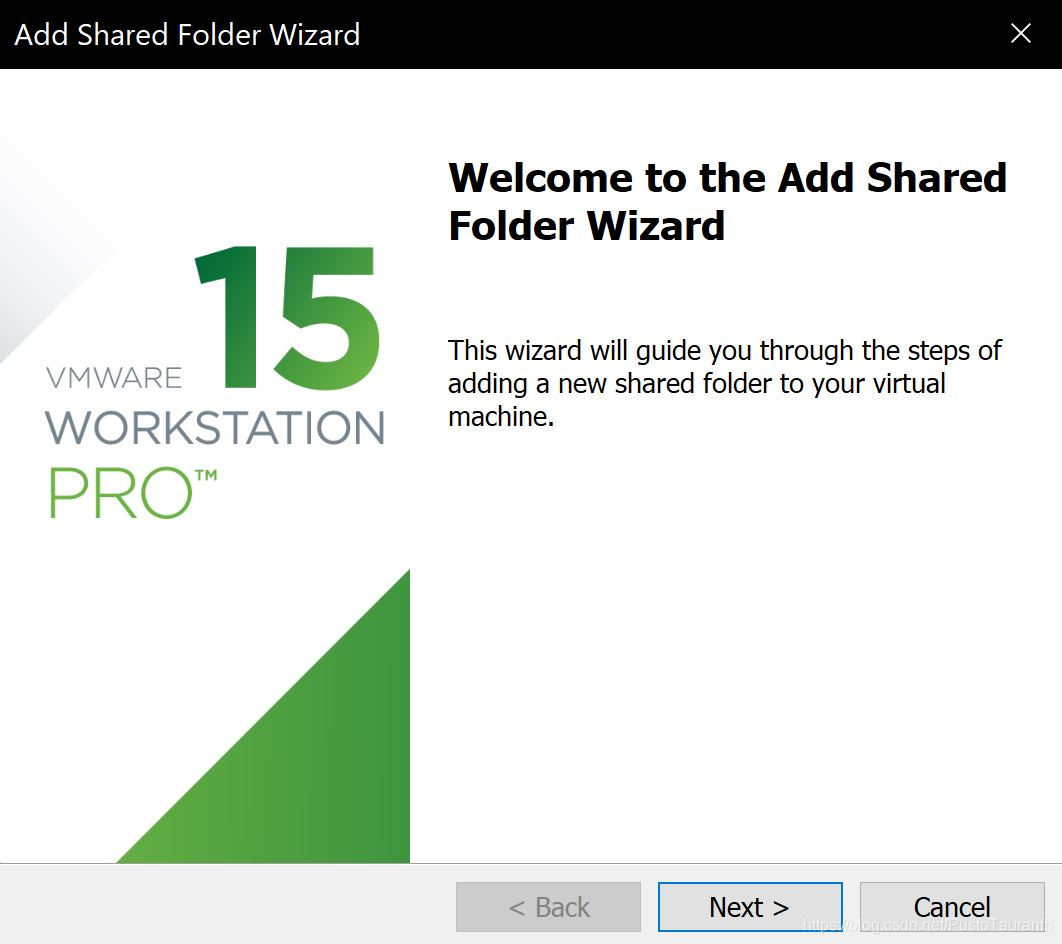This screenshot has width=1062, height=944.
Task: Click the 'Welcome to the Add Shared Folder Wizard' heading
Action: (x=727, y=201)
